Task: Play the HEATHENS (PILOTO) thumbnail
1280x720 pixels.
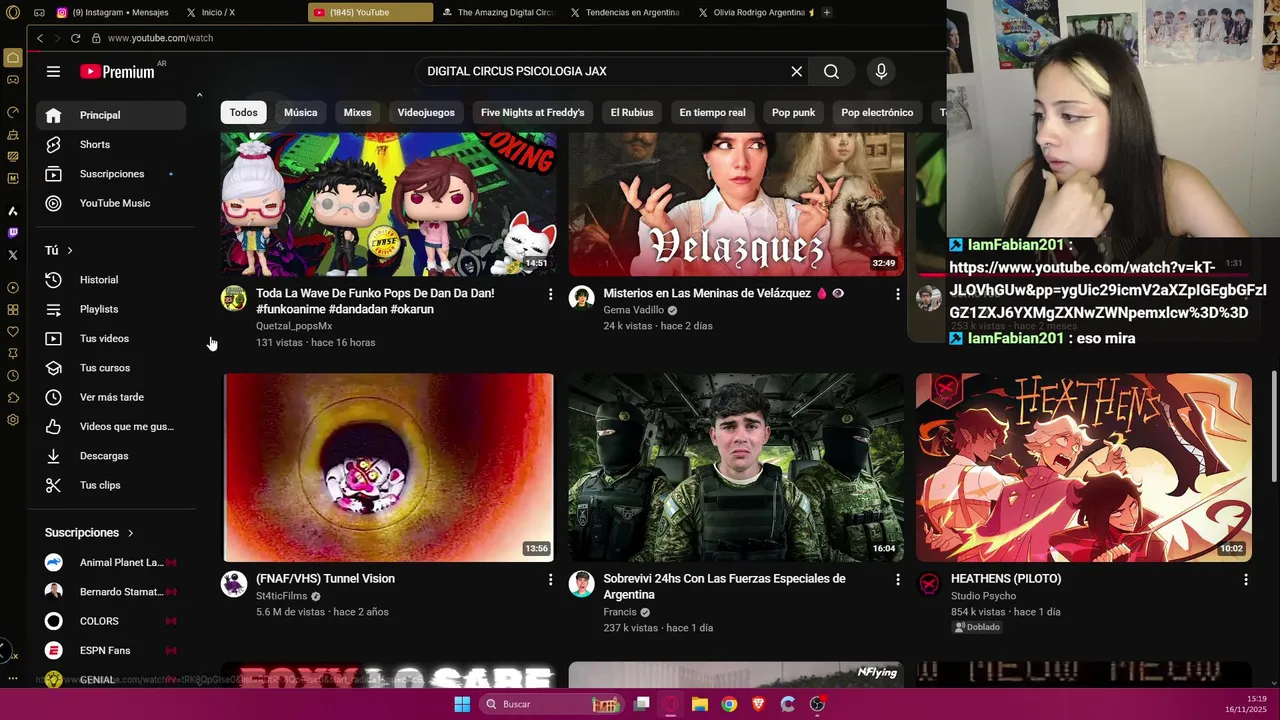Action: (1083, 467)
